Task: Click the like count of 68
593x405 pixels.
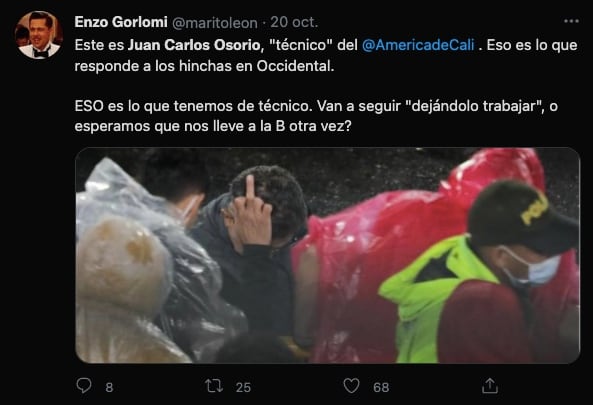Action: [381, 387]
